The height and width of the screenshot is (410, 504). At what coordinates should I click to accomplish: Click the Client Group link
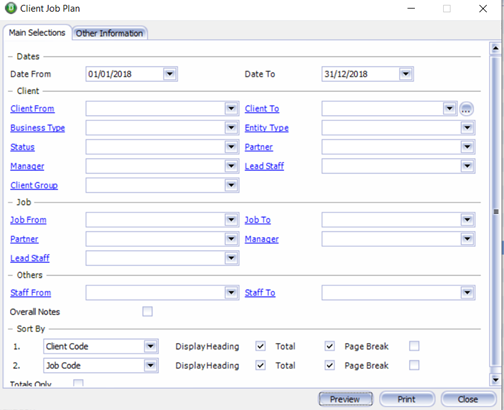34,185
